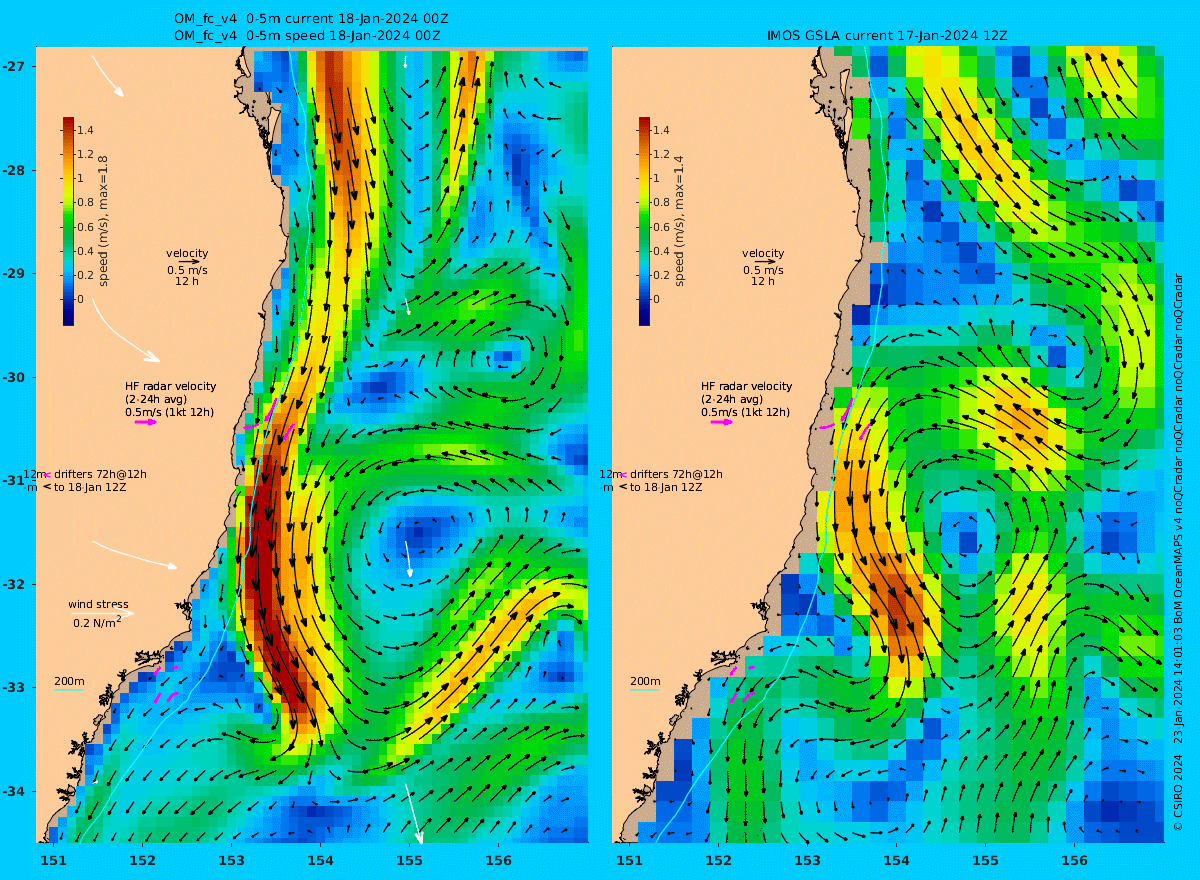Click the 153 longitude label under IMOS GSLA panel
The height and width of the screenshot is (880, 1200).
click(807, 860)
